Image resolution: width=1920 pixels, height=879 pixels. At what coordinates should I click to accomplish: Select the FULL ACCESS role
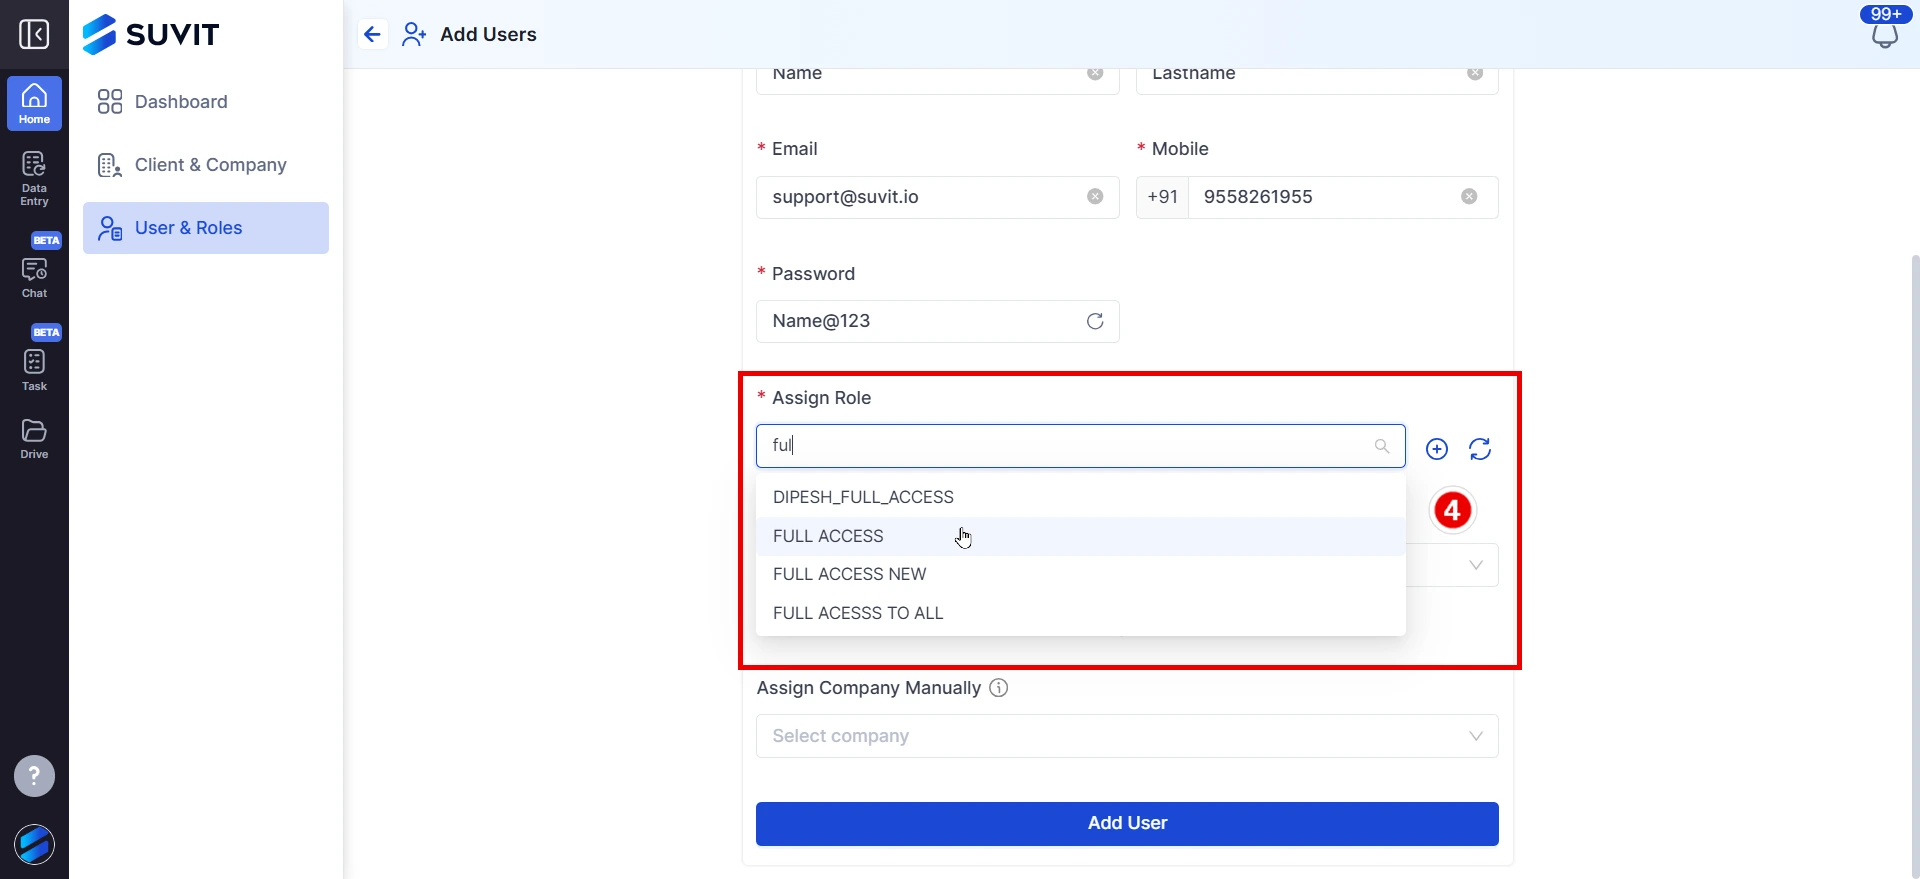point(1081,536)
